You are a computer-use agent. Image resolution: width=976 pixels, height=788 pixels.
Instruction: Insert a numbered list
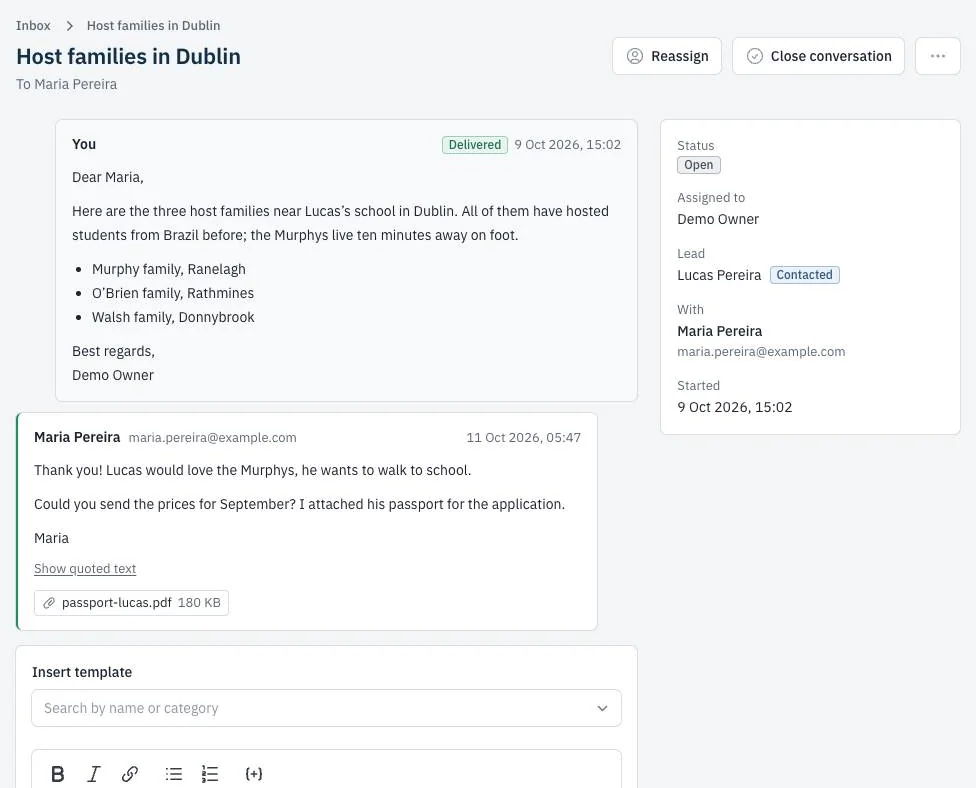click(x=210, y=774)
